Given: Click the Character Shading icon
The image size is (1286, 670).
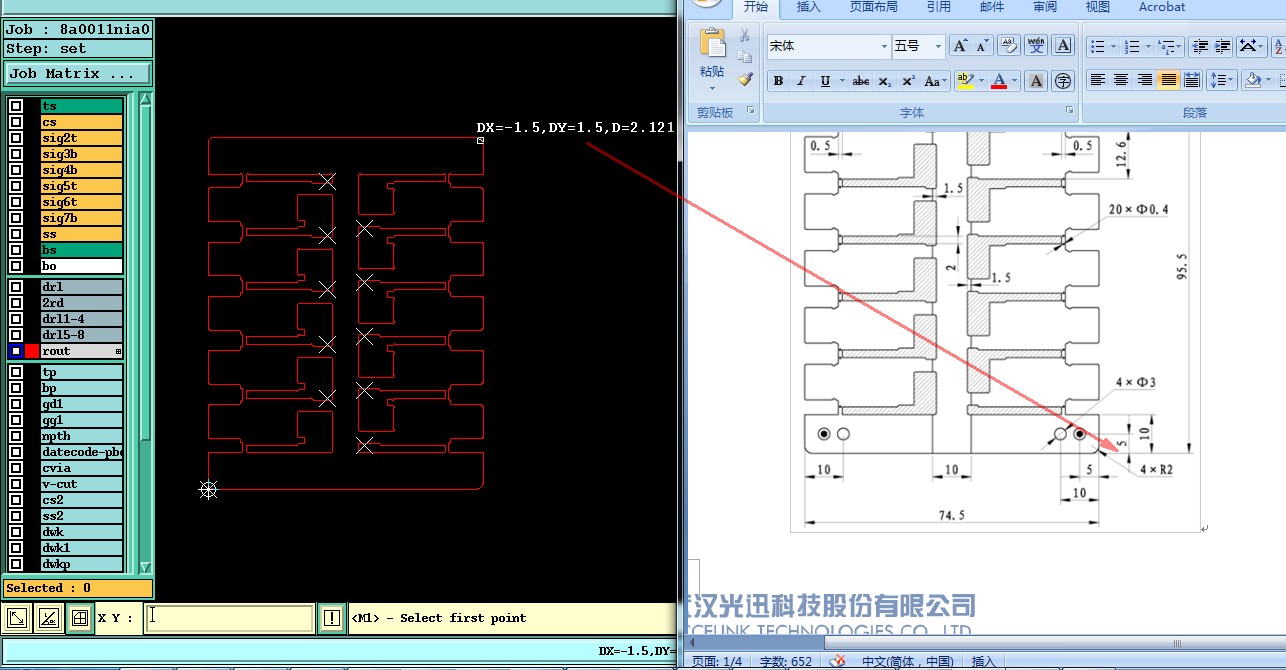Looking at the screenshot, I should pos(1036,81).
